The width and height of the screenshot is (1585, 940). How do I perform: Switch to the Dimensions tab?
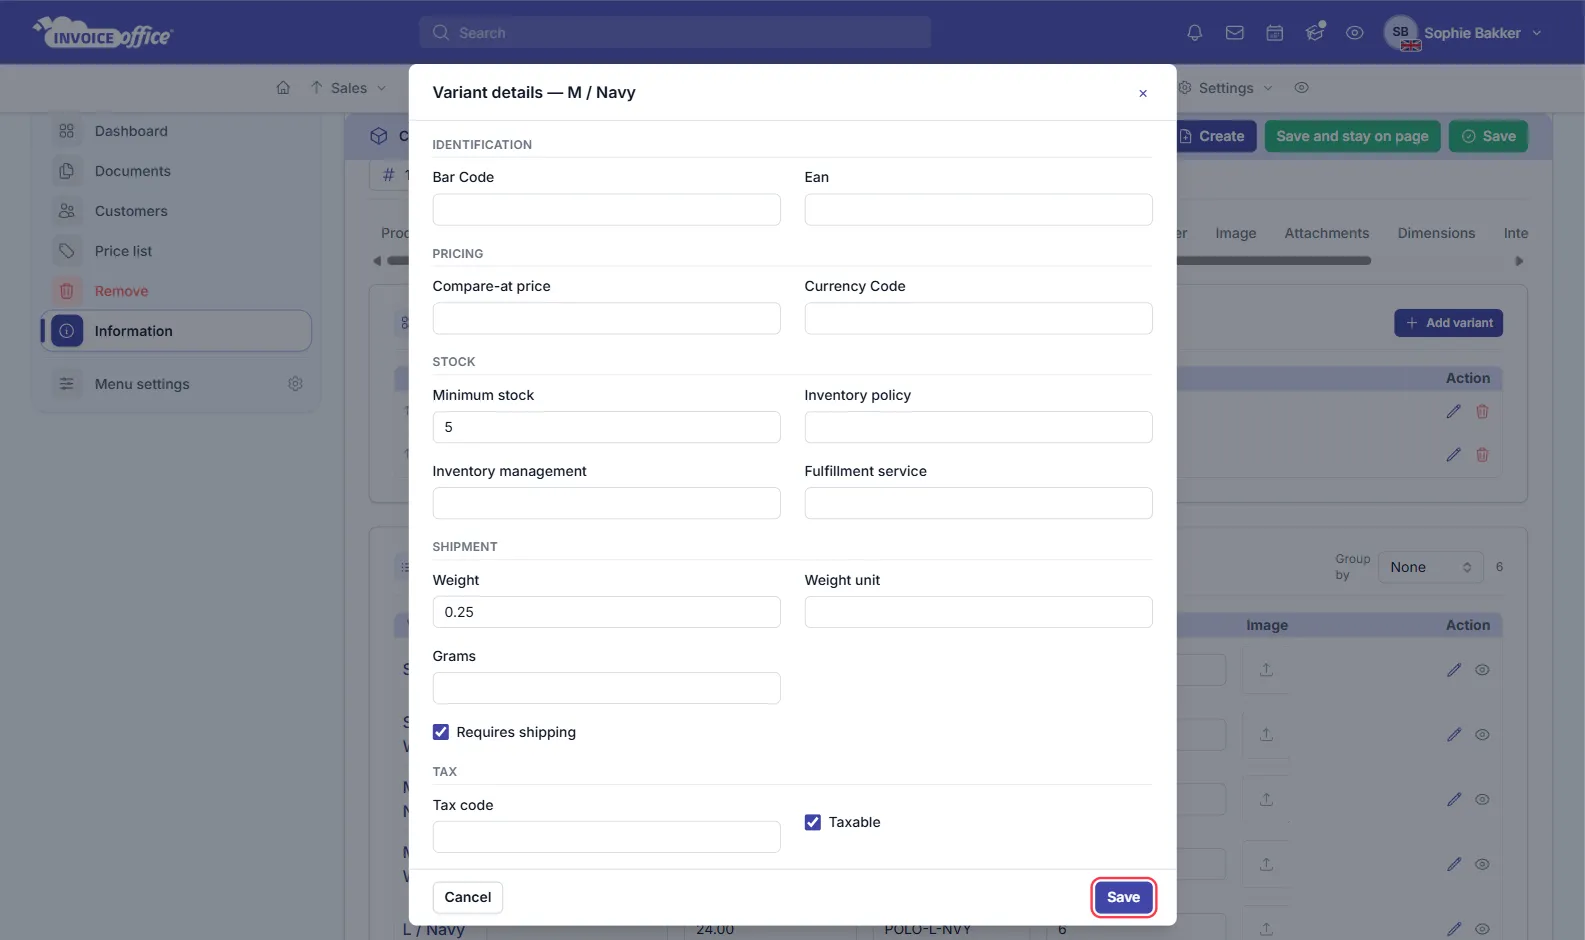tap(1436, 233)
